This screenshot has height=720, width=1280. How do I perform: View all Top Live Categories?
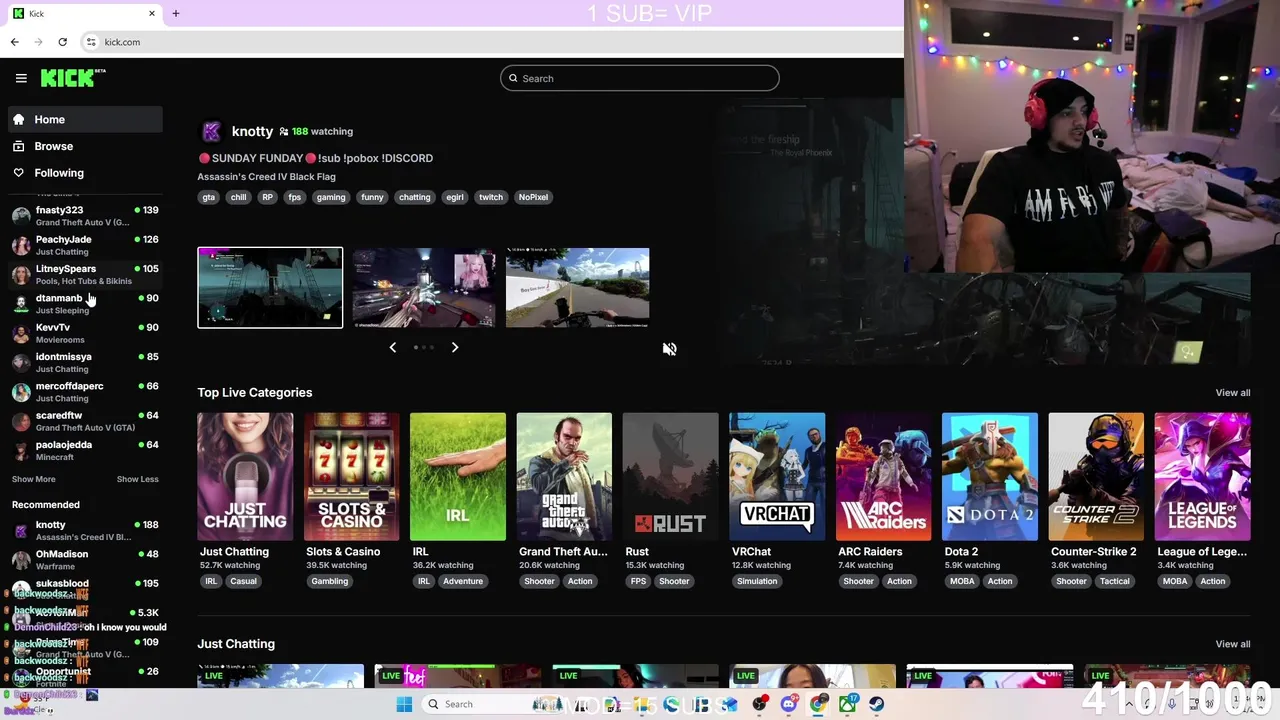[1232, 393]
